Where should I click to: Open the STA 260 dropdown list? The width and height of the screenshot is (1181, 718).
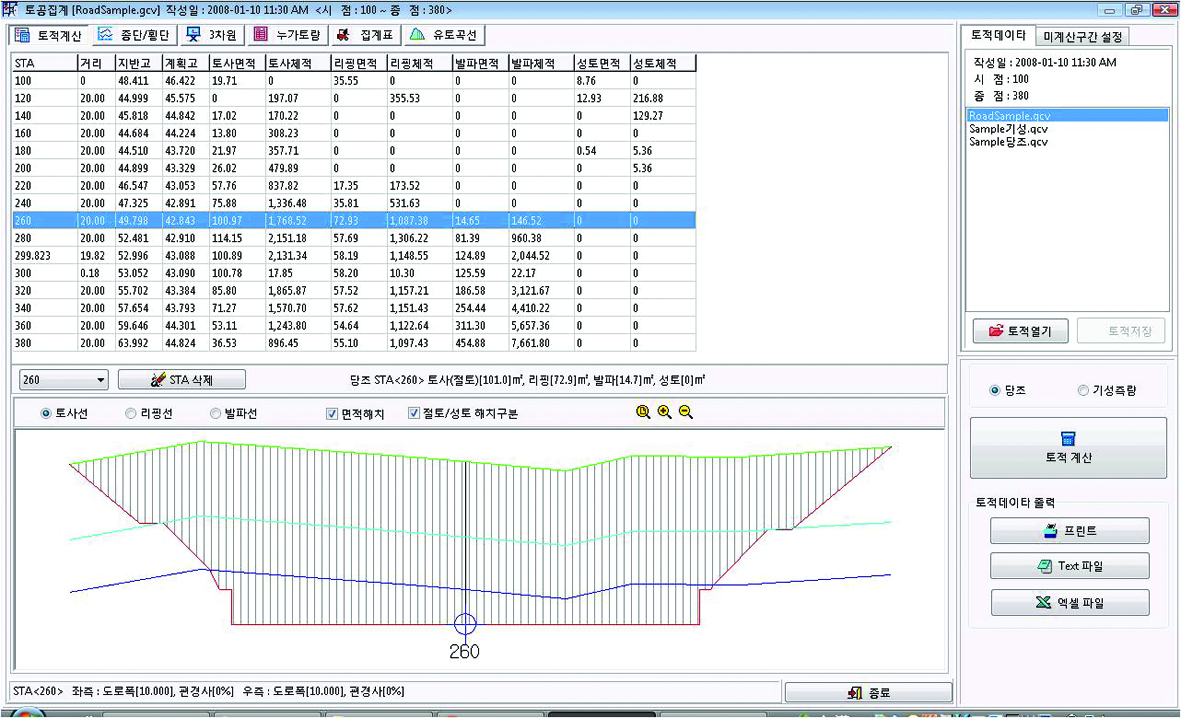[100, 380]
